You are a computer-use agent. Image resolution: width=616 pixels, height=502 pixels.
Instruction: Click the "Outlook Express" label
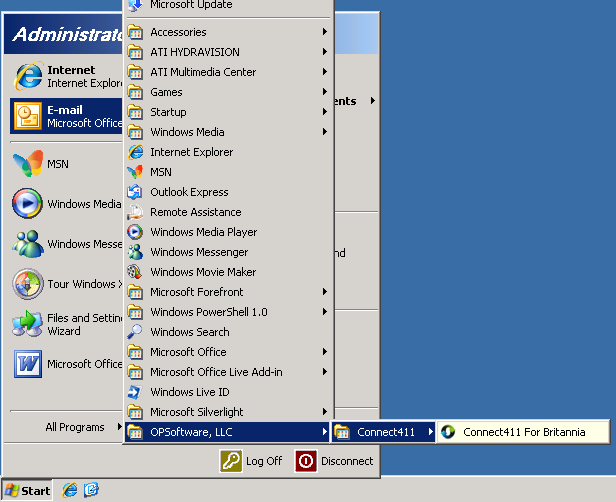click(x=189, y=192)
